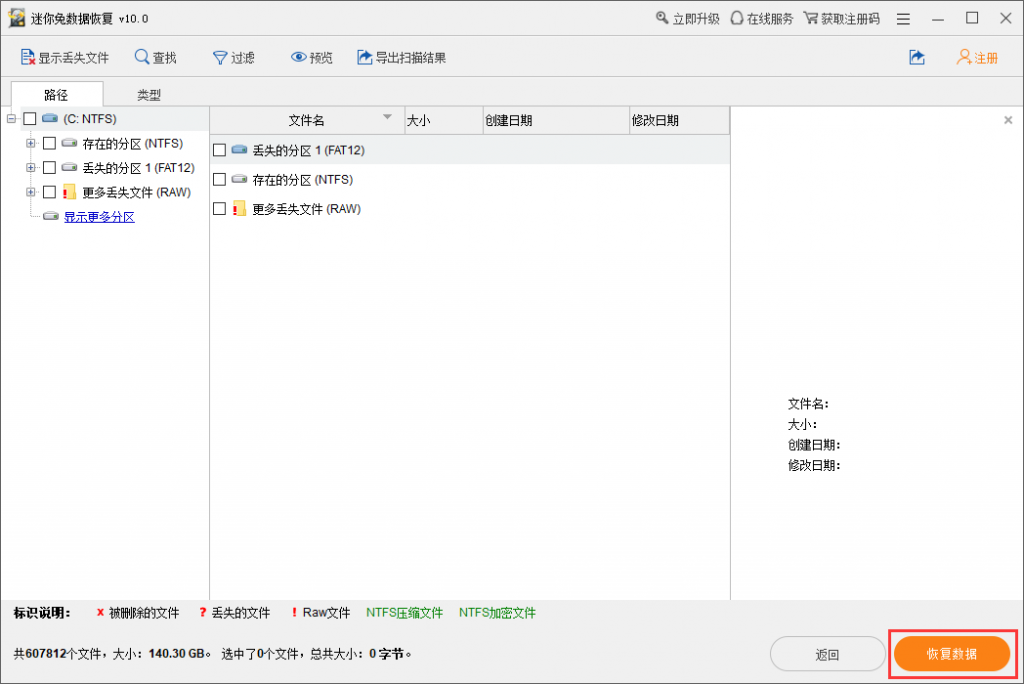Screen dimensions: 1024x684
Task: Check 存在的分区 (NTFS) in file list
Action: tap(219, 180)
